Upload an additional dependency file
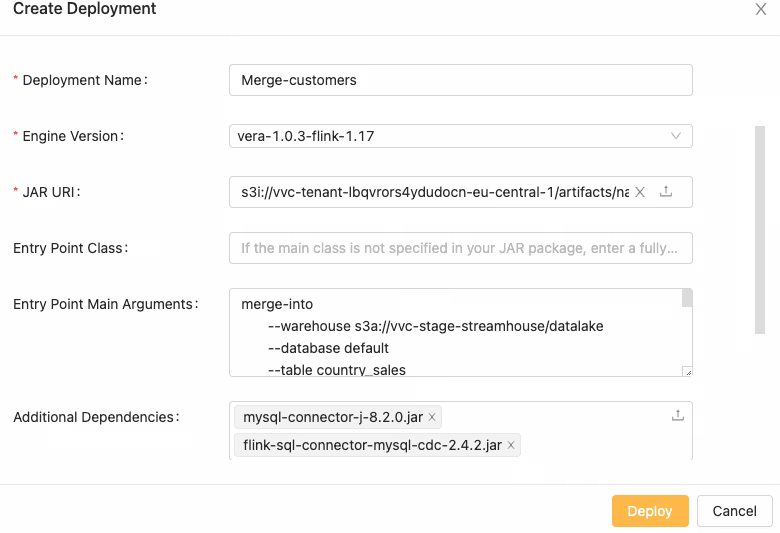 [678, 415]
